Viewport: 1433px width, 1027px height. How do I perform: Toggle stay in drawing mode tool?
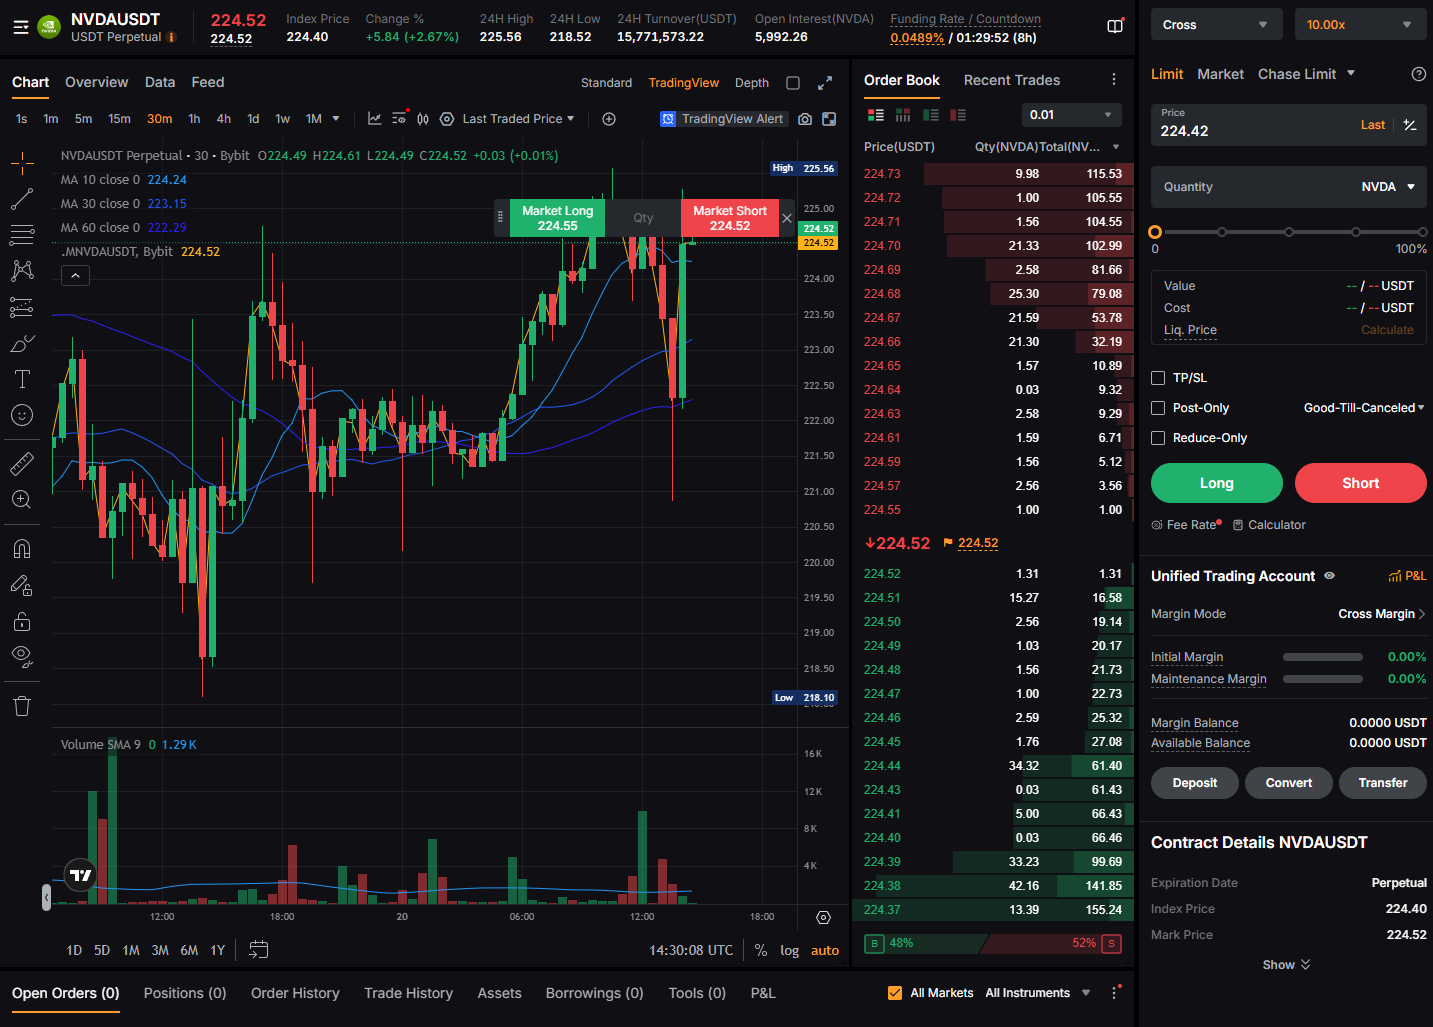22,585
